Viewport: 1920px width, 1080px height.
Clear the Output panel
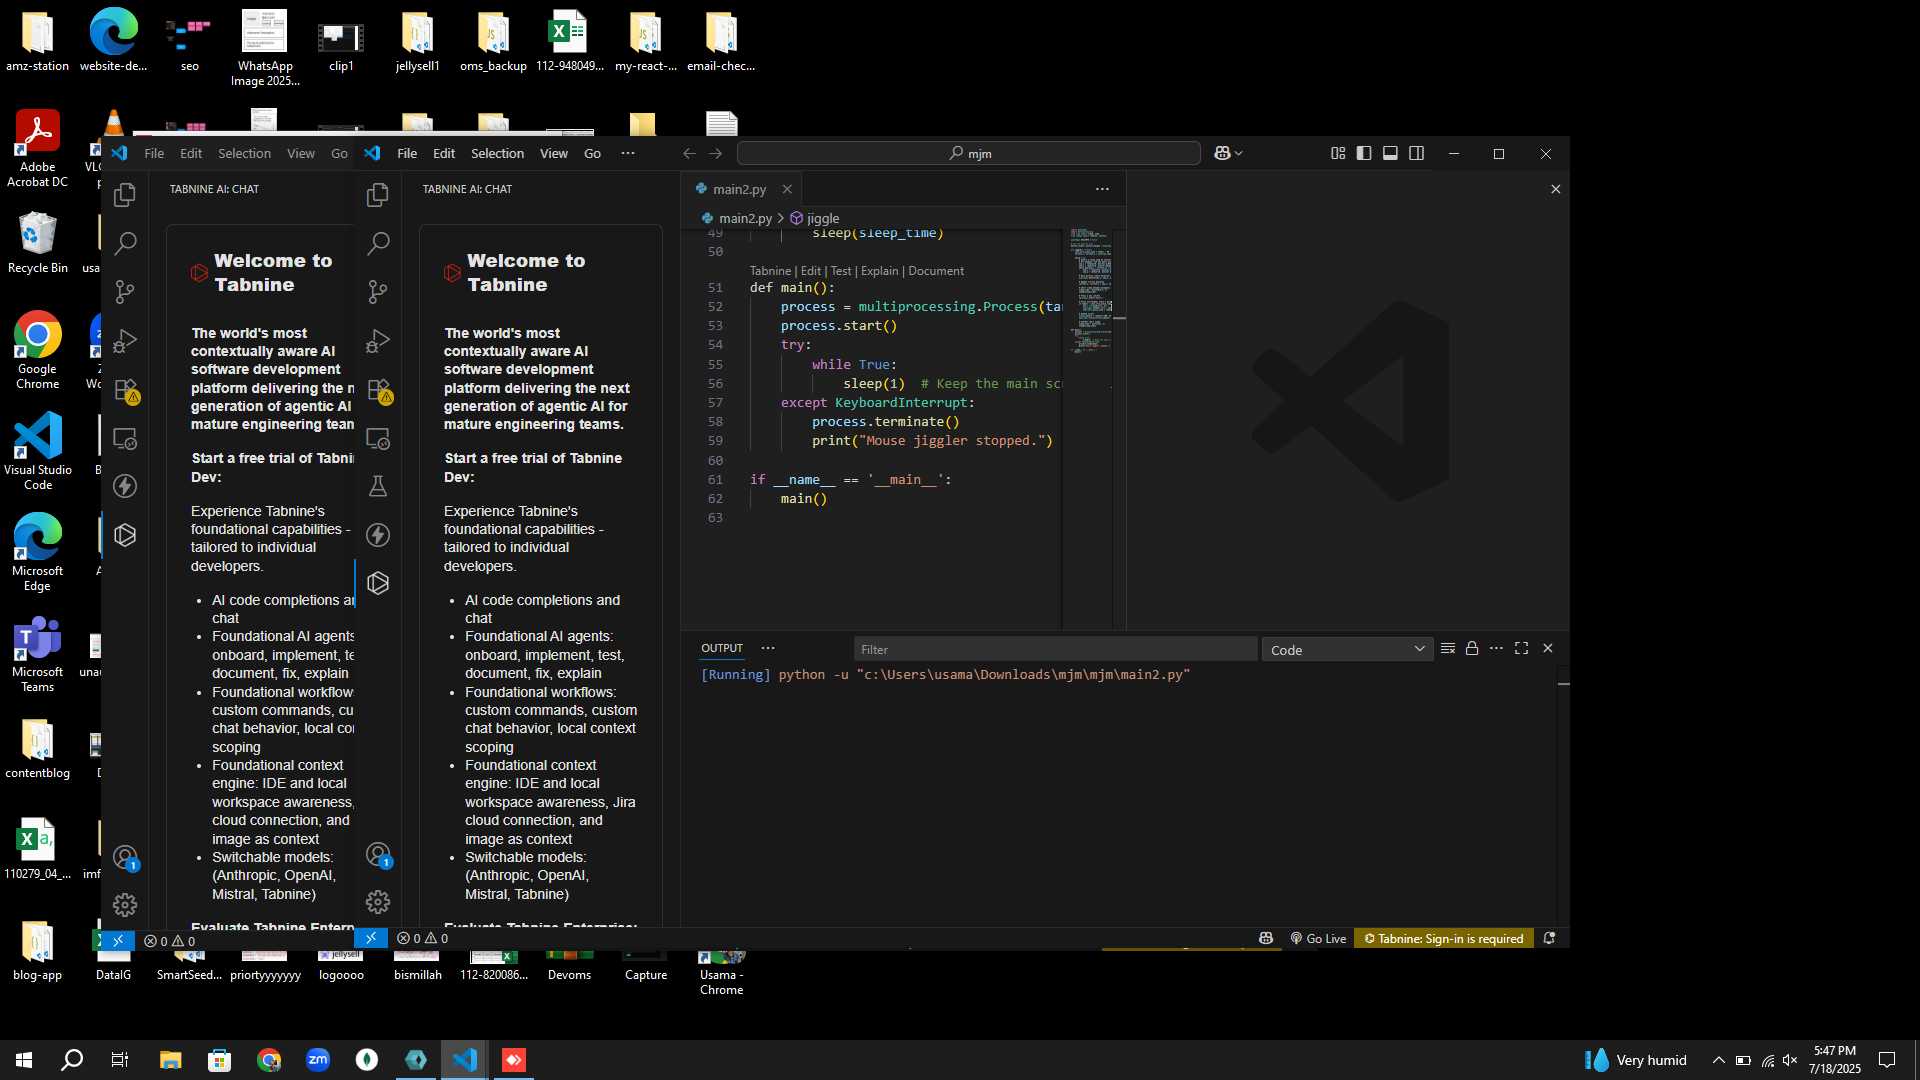(1447, 648)
